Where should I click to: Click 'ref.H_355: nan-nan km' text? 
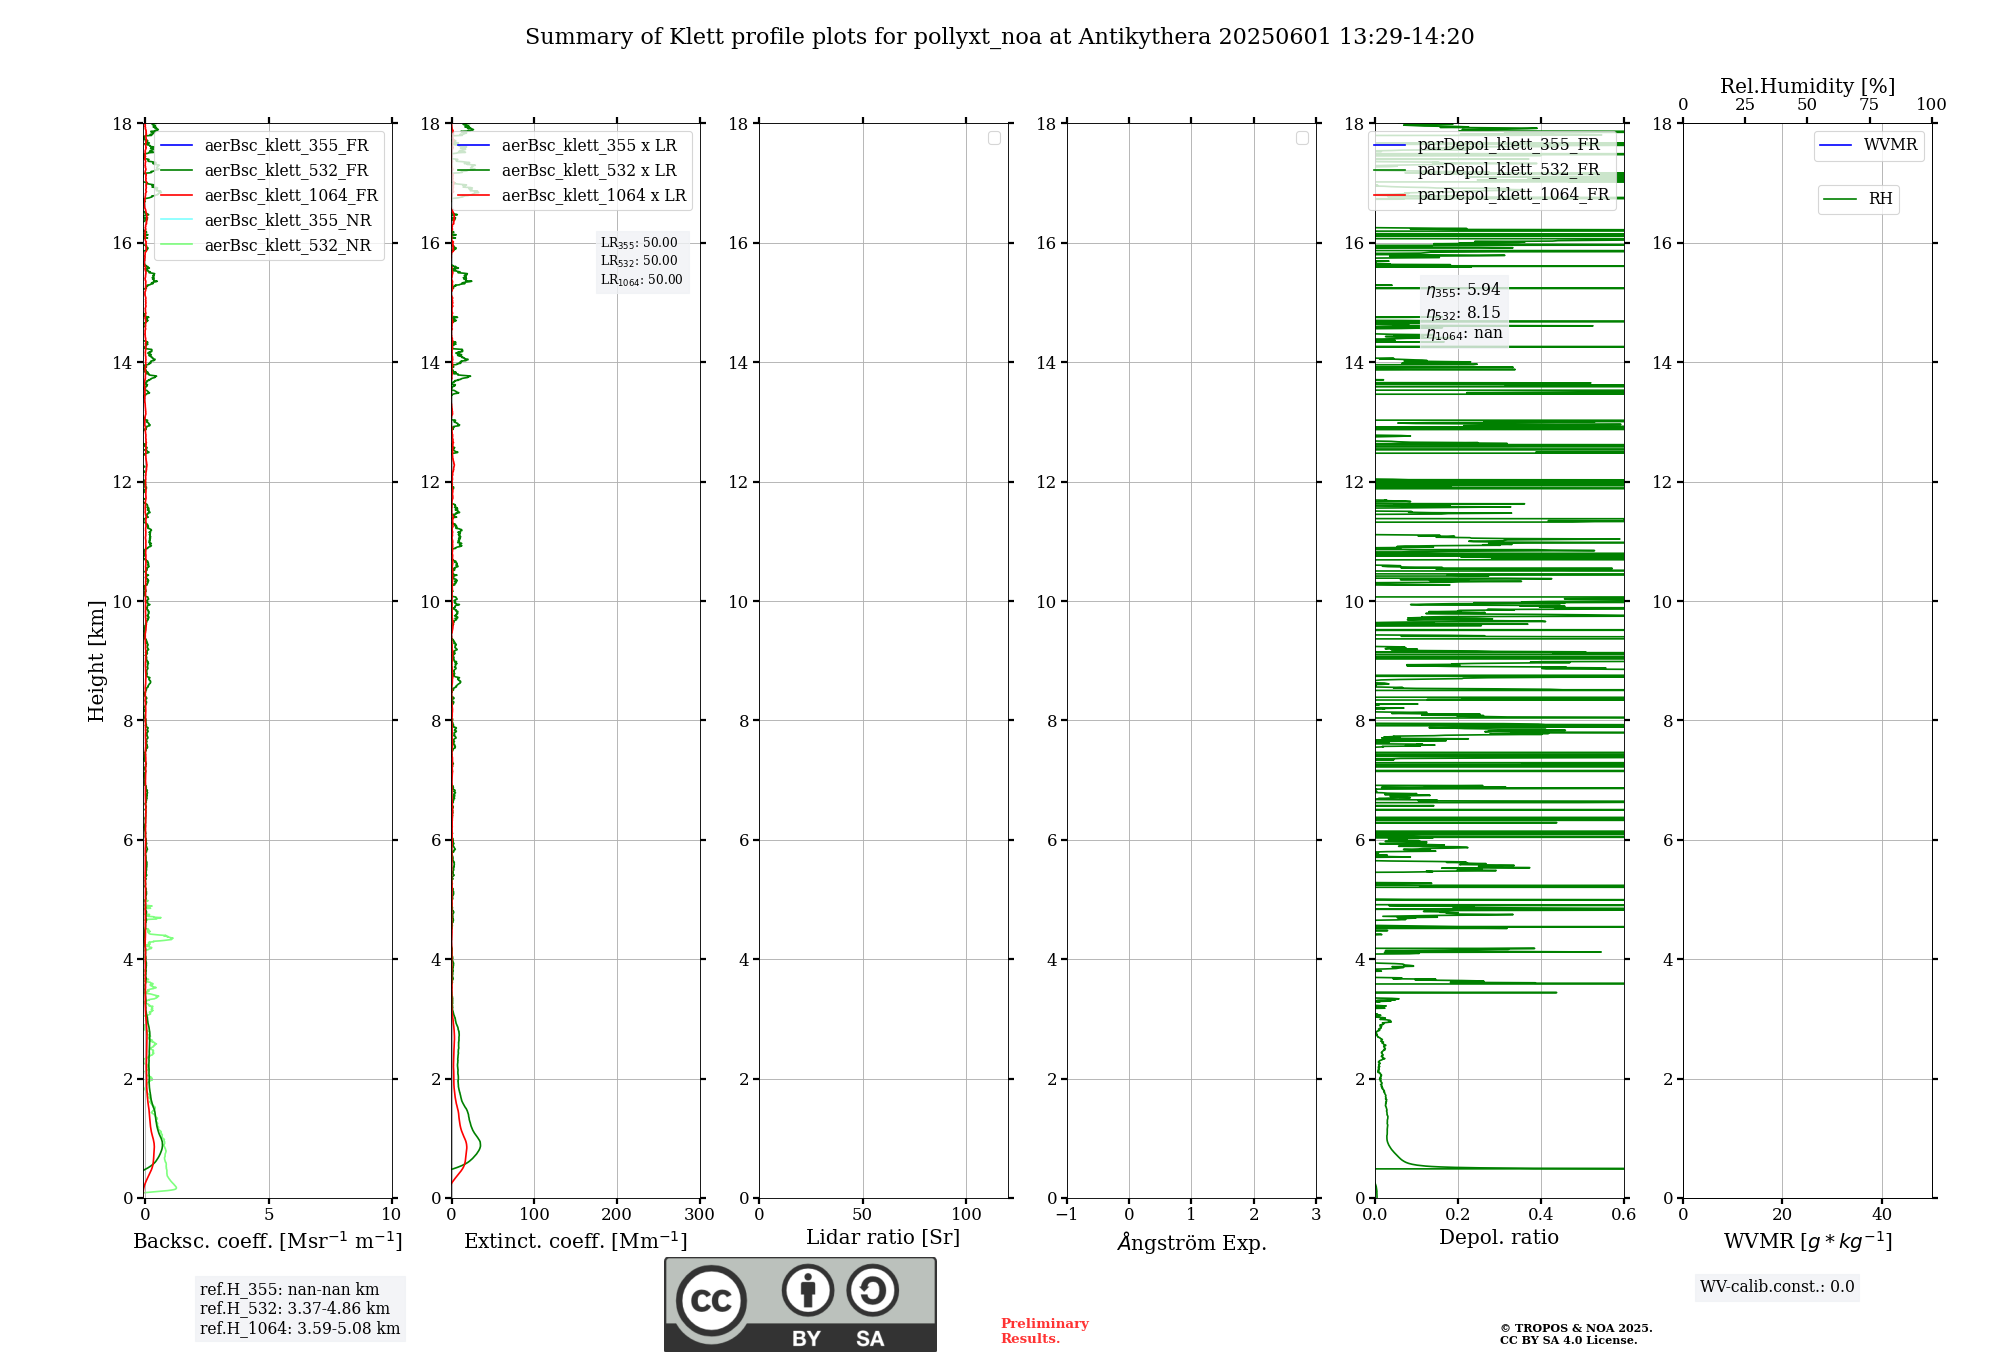click(x=289, y=1290)
